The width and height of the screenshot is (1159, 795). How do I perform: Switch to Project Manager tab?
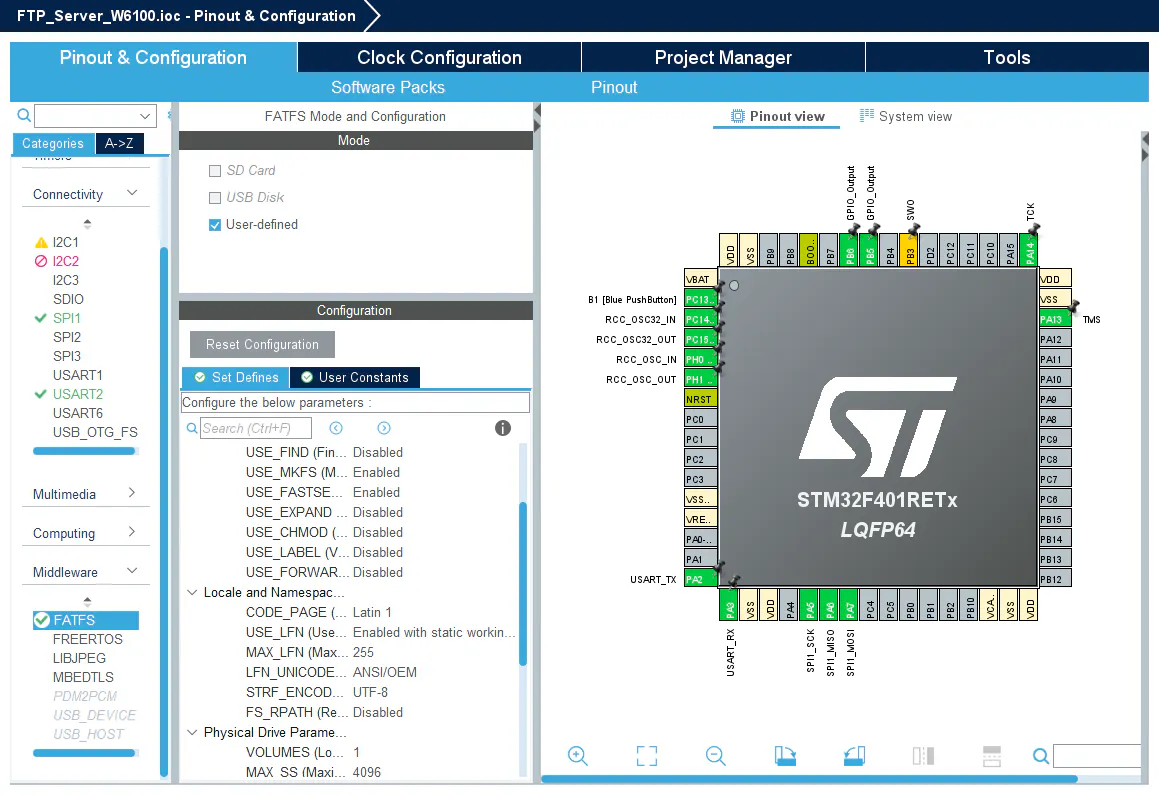tap(723, 58)
